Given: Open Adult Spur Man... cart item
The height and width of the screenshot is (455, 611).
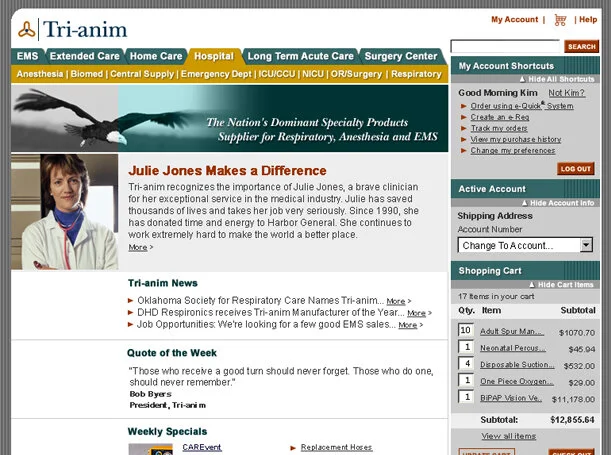Looking at the screenshot, I should pyautogui.click(x=511, y=332).
